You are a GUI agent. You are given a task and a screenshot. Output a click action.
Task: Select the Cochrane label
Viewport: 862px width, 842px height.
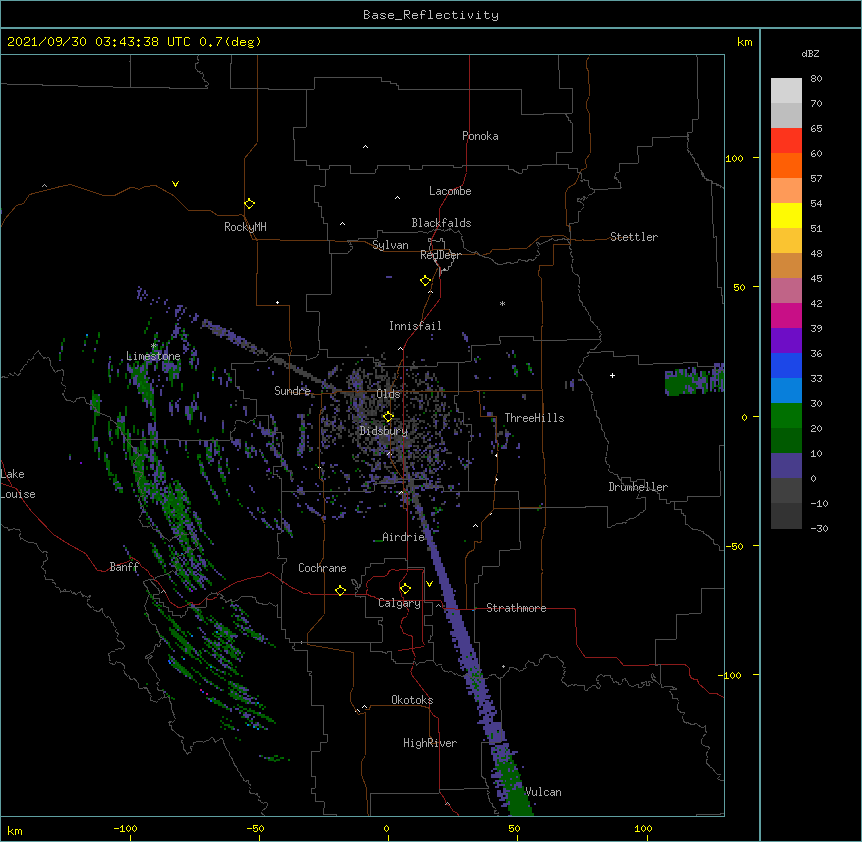point(322,568)
